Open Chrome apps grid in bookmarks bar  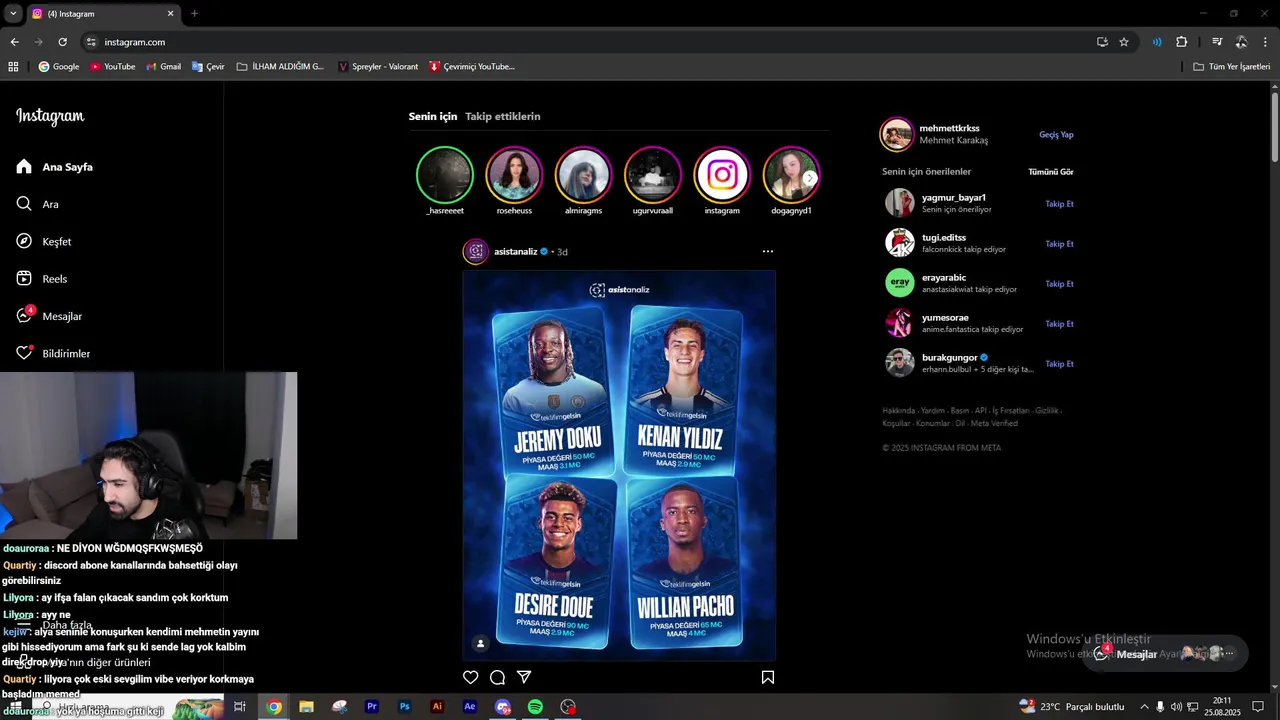(x=13, y=67)
